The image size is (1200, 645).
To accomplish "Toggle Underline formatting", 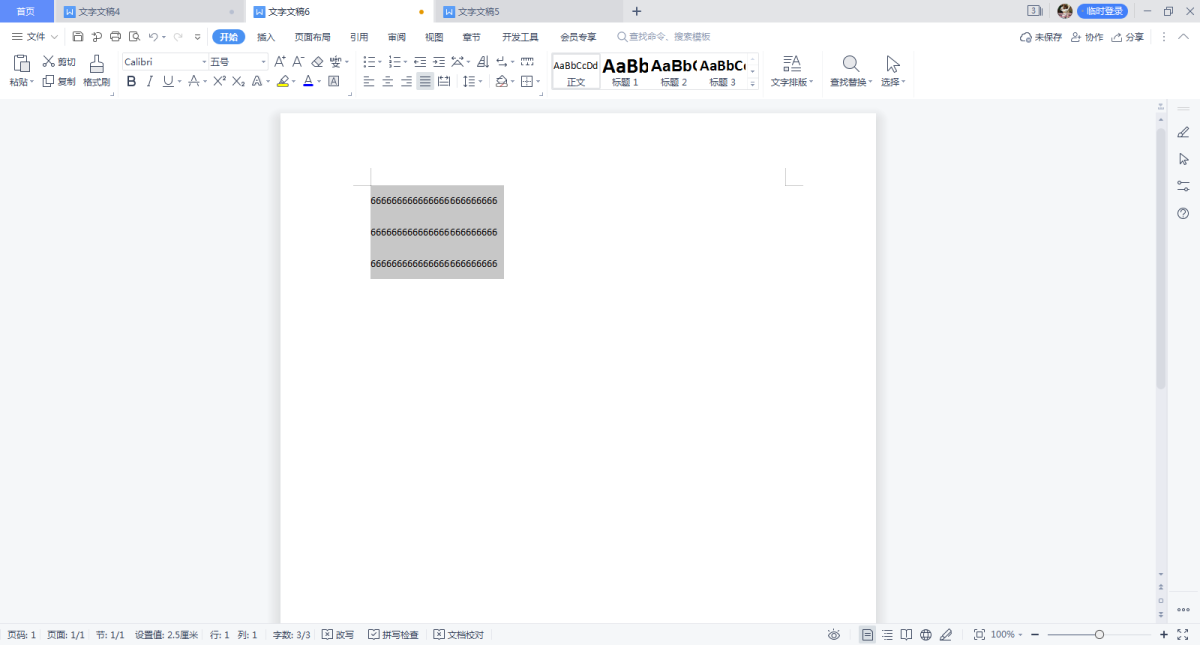I will pos(167,82).
